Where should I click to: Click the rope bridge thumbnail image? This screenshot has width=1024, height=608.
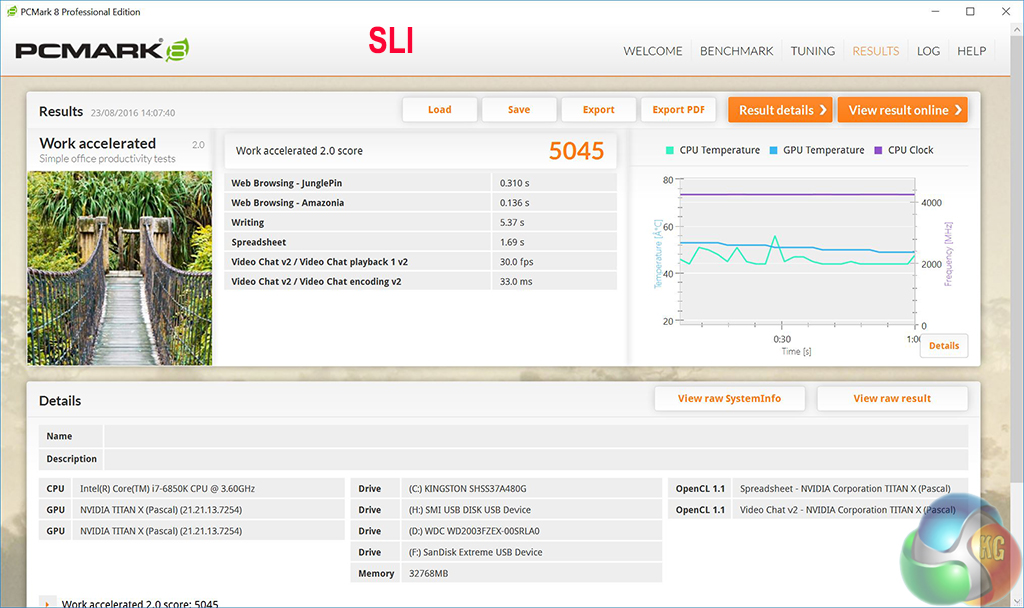tap(119, 268)
